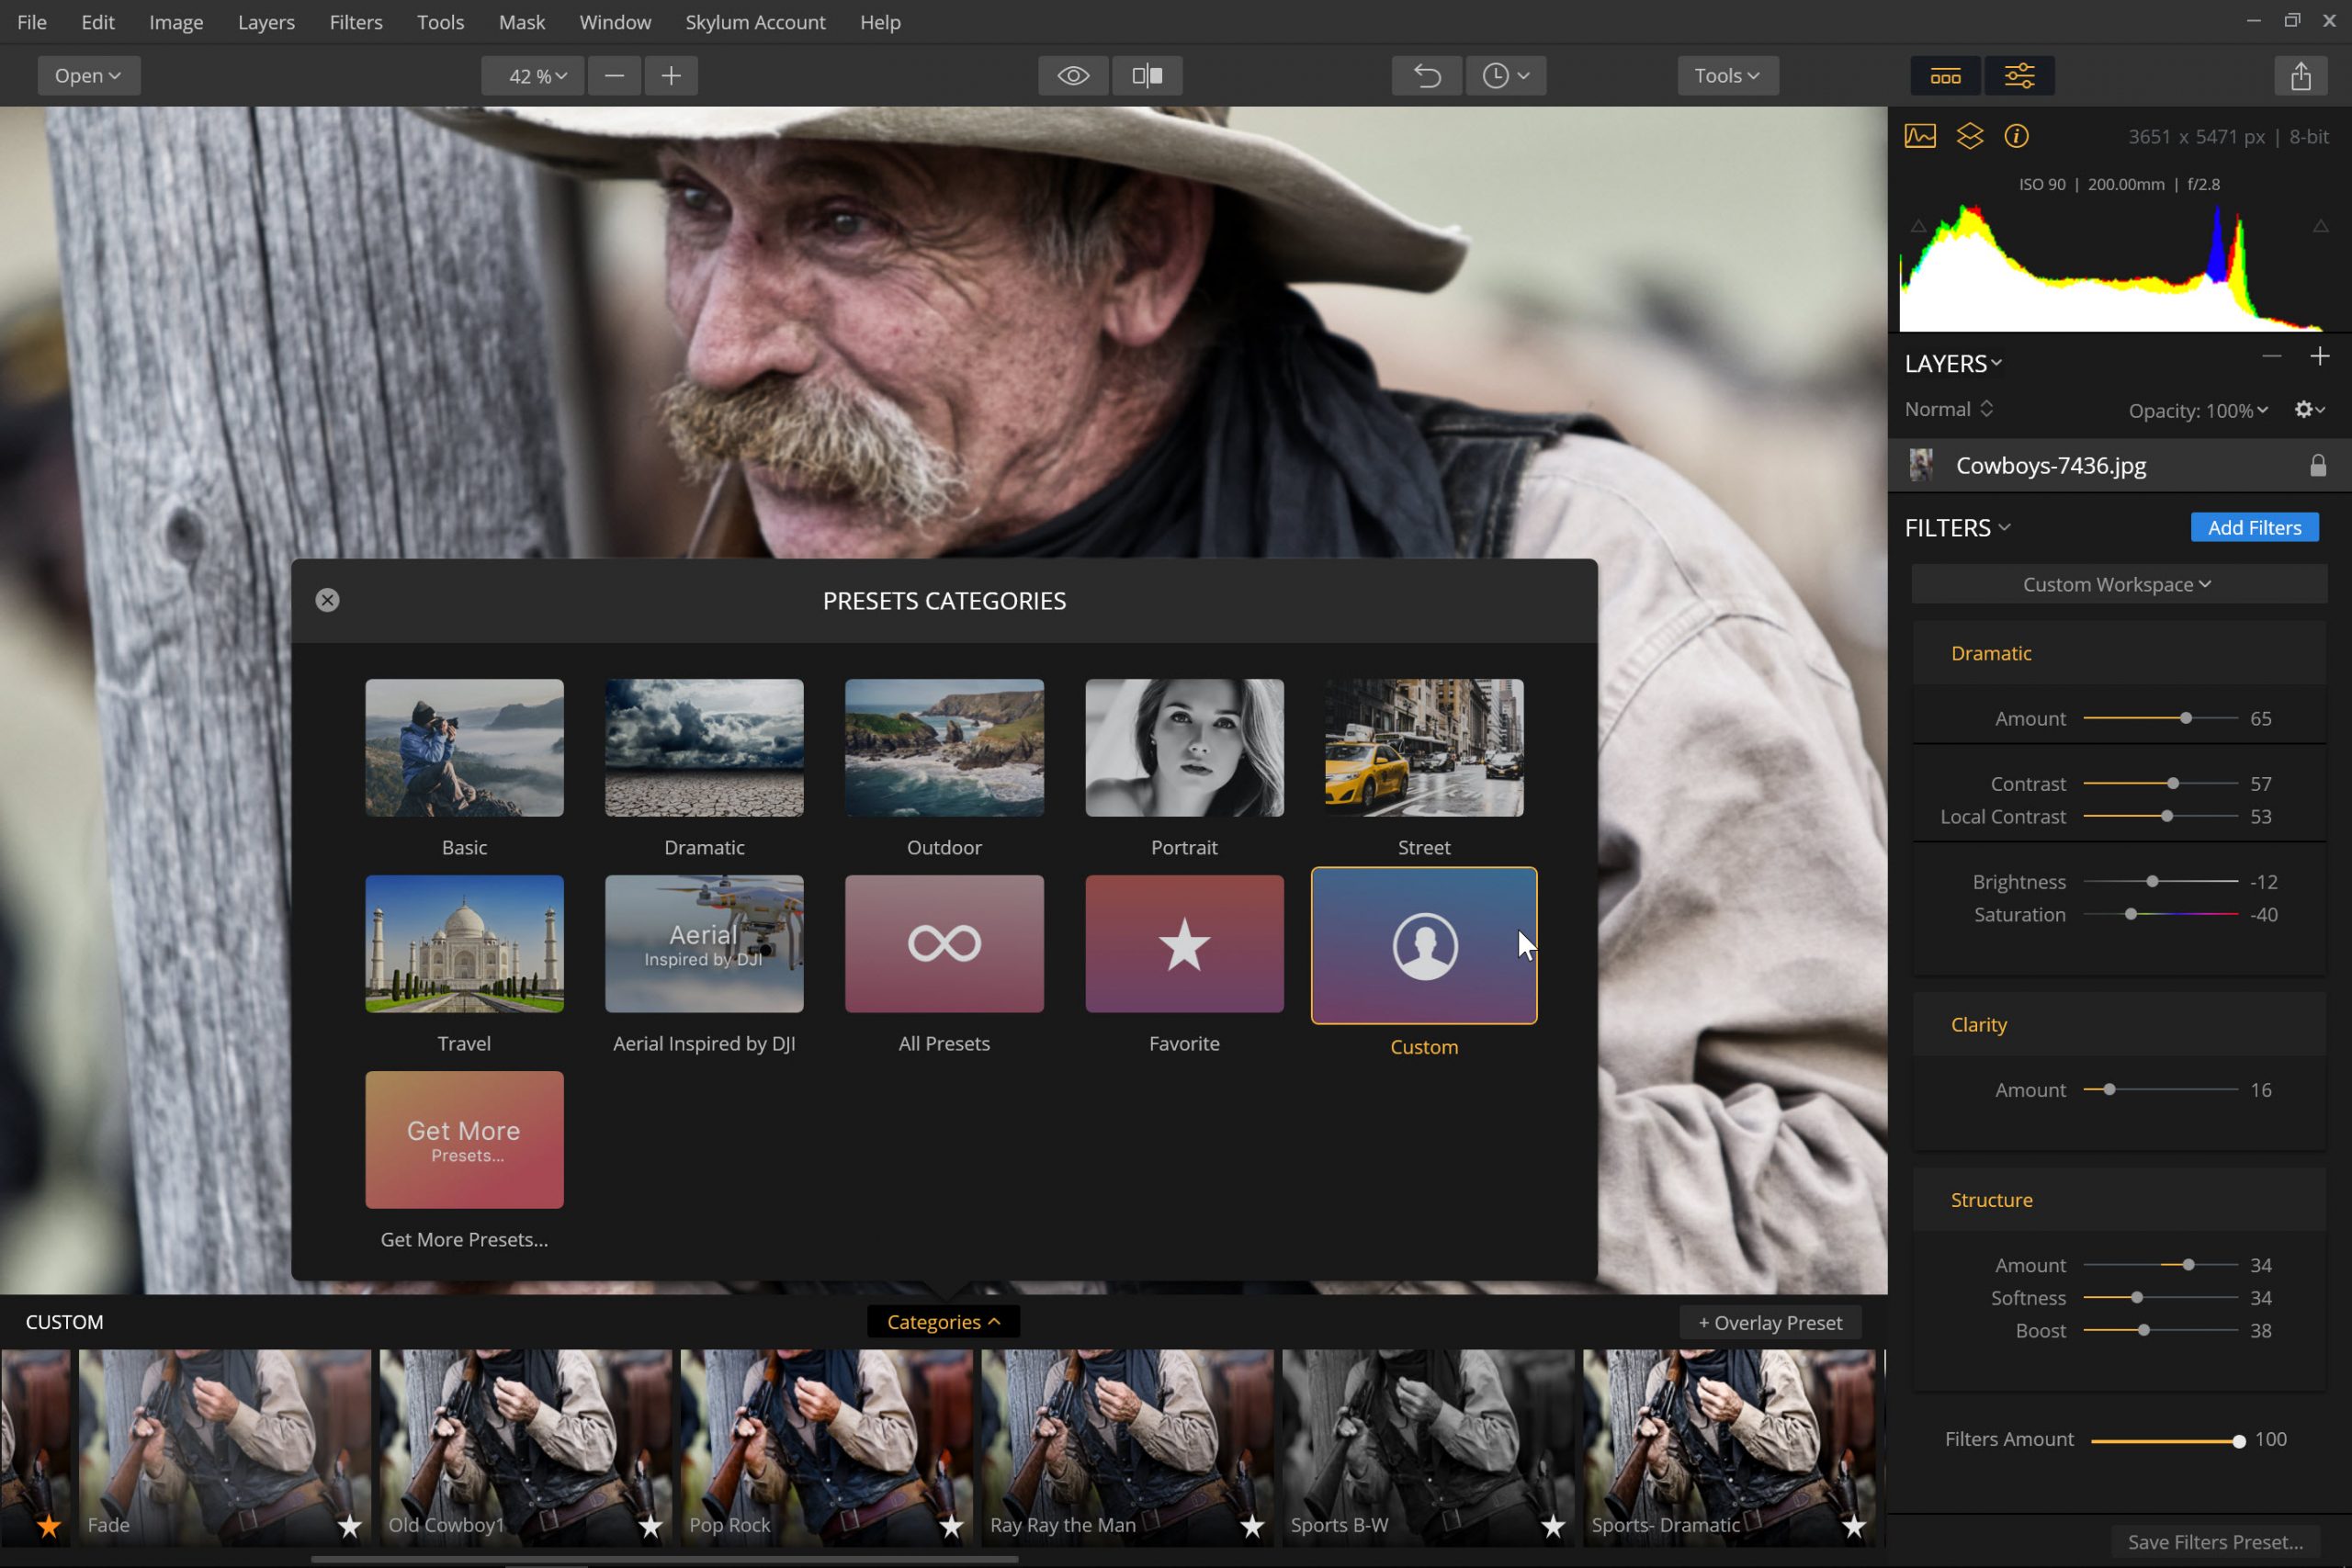
Task: Toggle the quick preview eye icon
Action: pyautogui.click(x=1073, y=76)
